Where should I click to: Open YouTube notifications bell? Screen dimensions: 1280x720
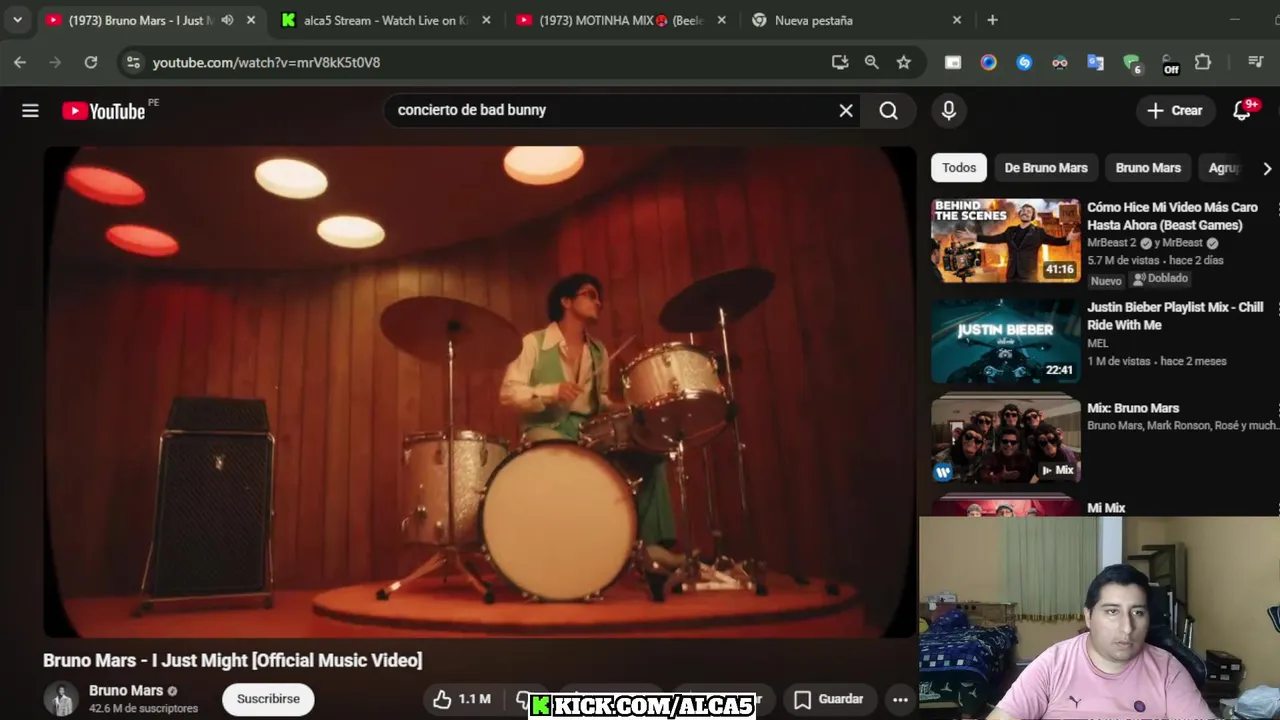coord(1242,111)
